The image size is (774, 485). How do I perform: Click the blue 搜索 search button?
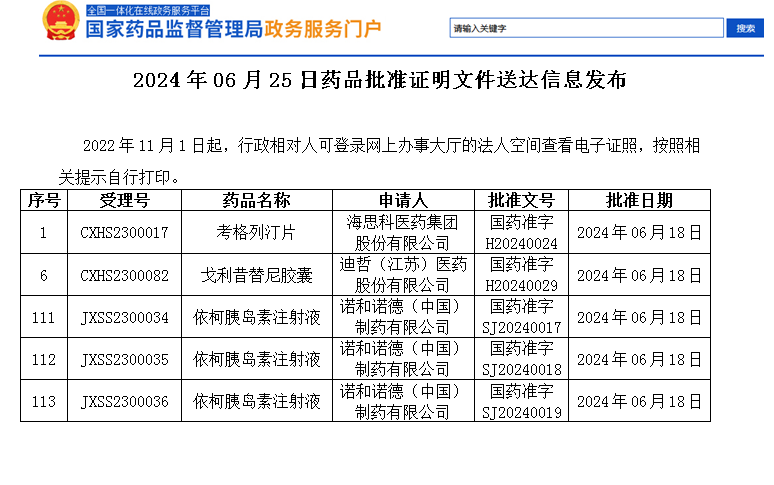(745, 28)
